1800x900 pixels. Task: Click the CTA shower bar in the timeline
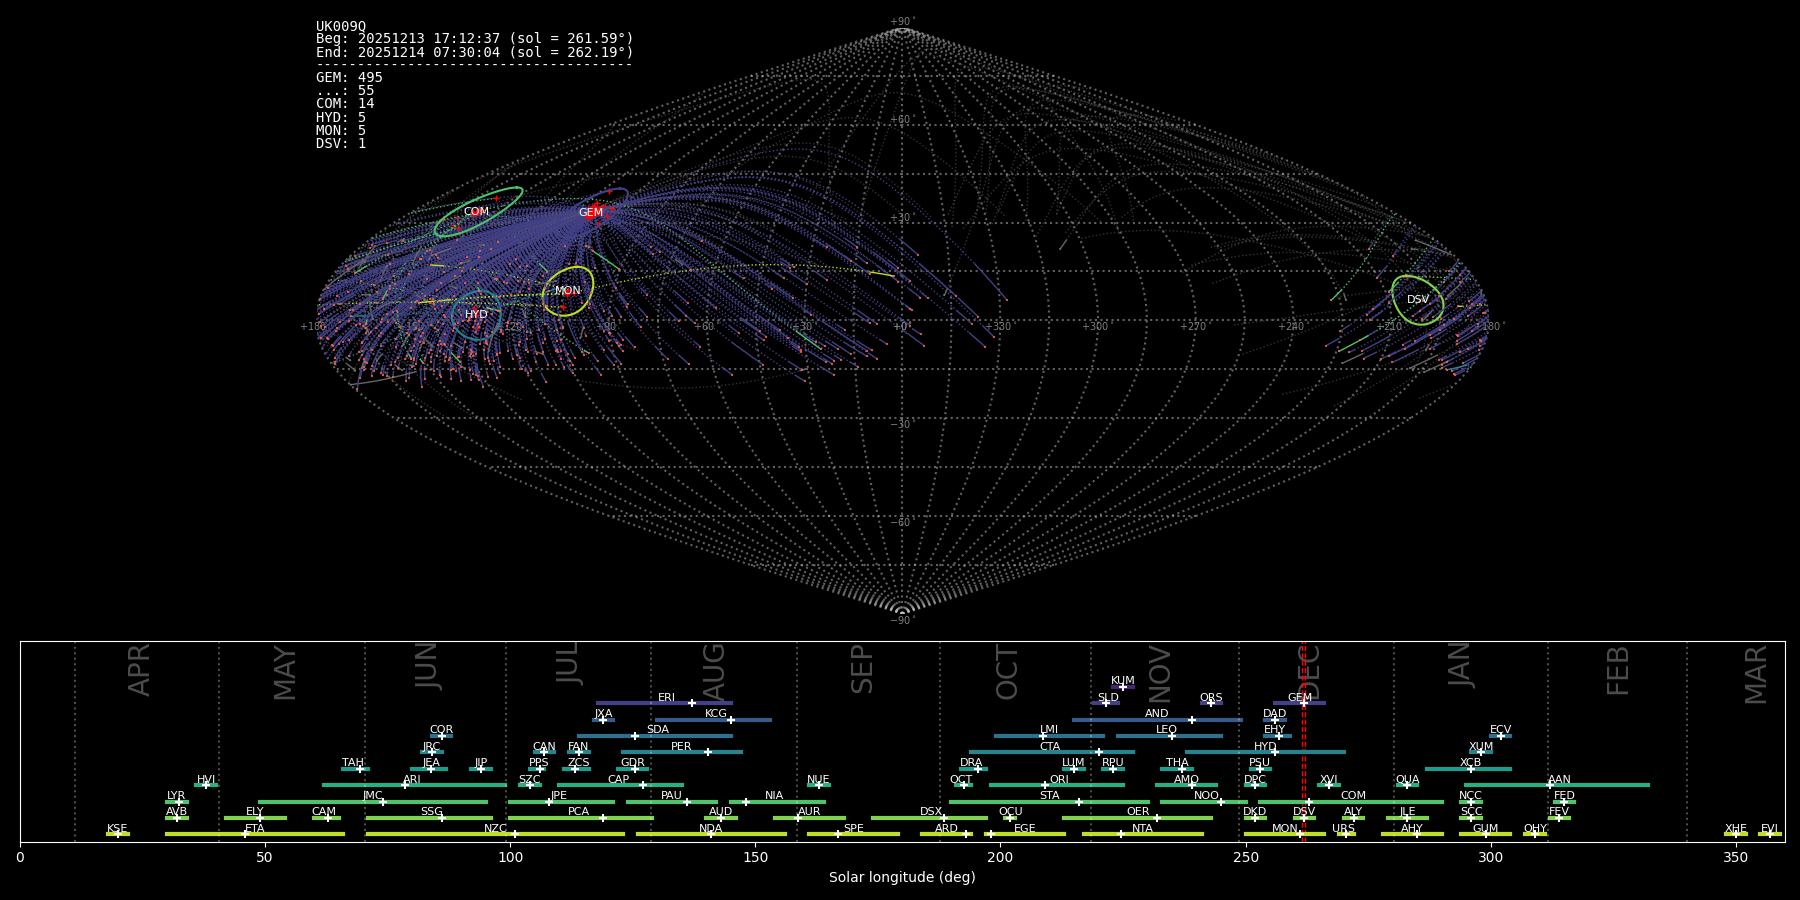[x=1052, y=752]
